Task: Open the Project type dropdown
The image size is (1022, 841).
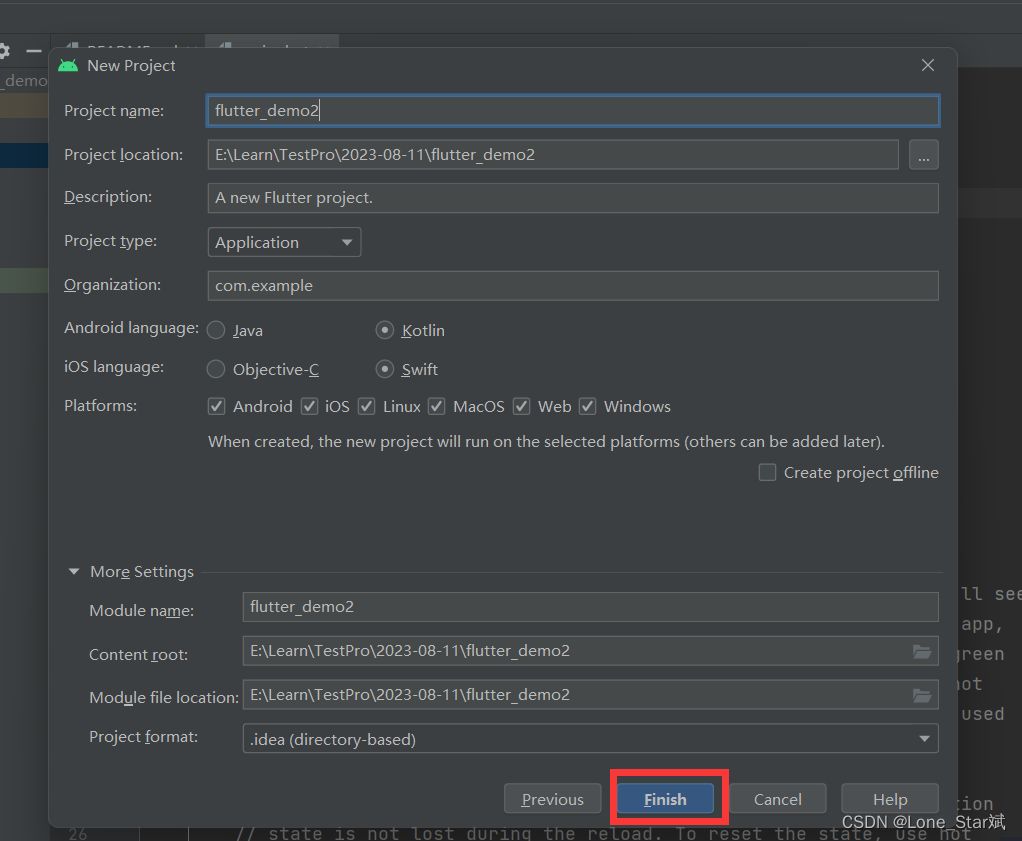Action: (284, 243)
